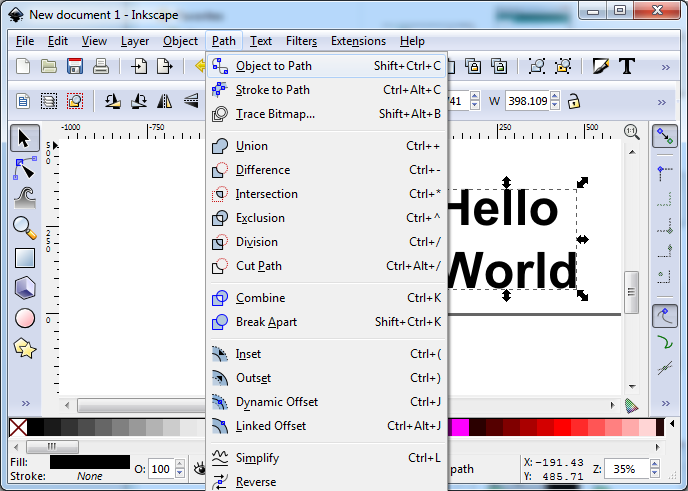This screenshot has width=688, height=491.
Task: Open the palette menu arrow
Action: 672,423
